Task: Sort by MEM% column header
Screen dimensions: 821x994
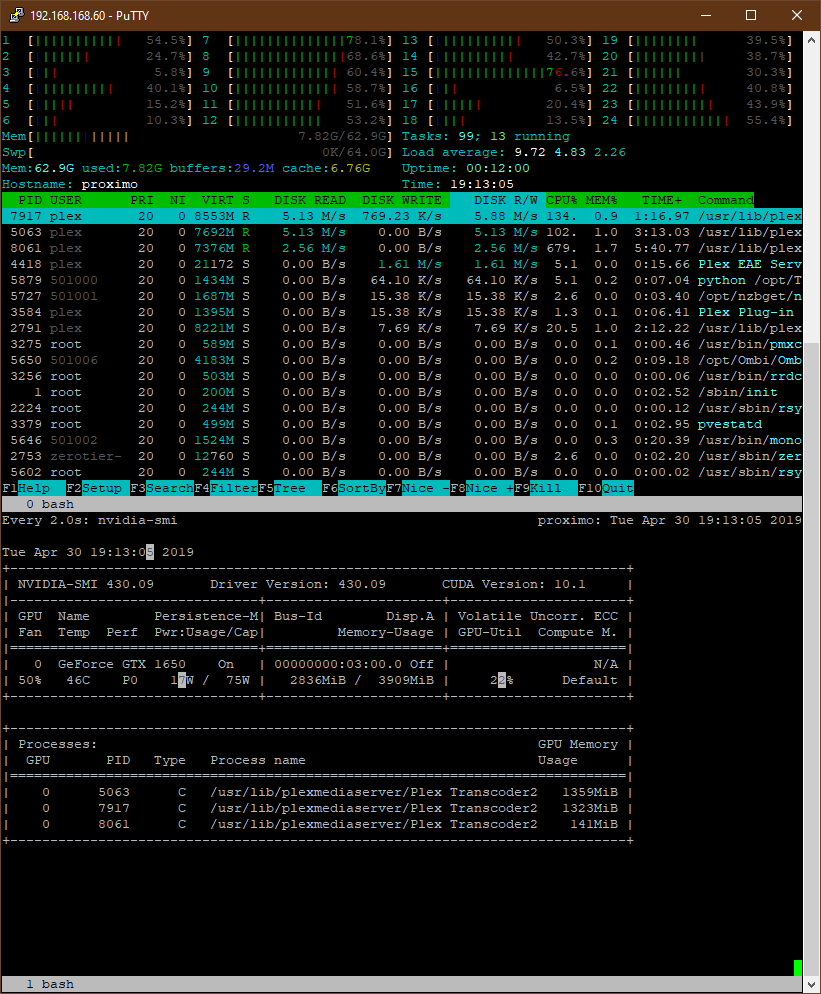Action: click(x=601, y=200)
